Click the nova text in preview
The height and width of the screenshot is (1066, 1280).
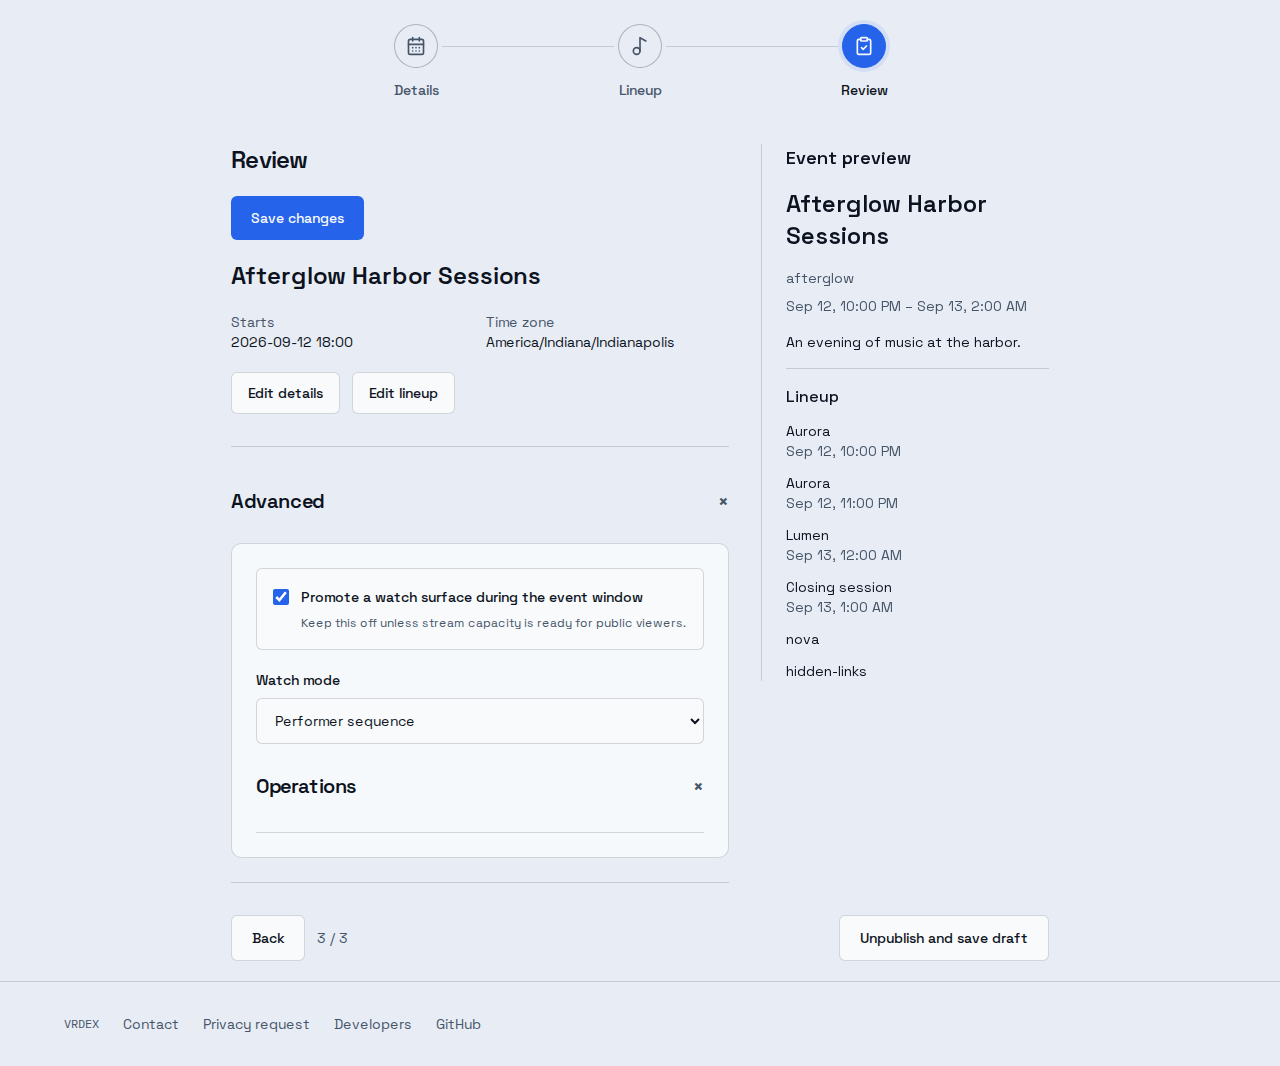pos(802,640)
